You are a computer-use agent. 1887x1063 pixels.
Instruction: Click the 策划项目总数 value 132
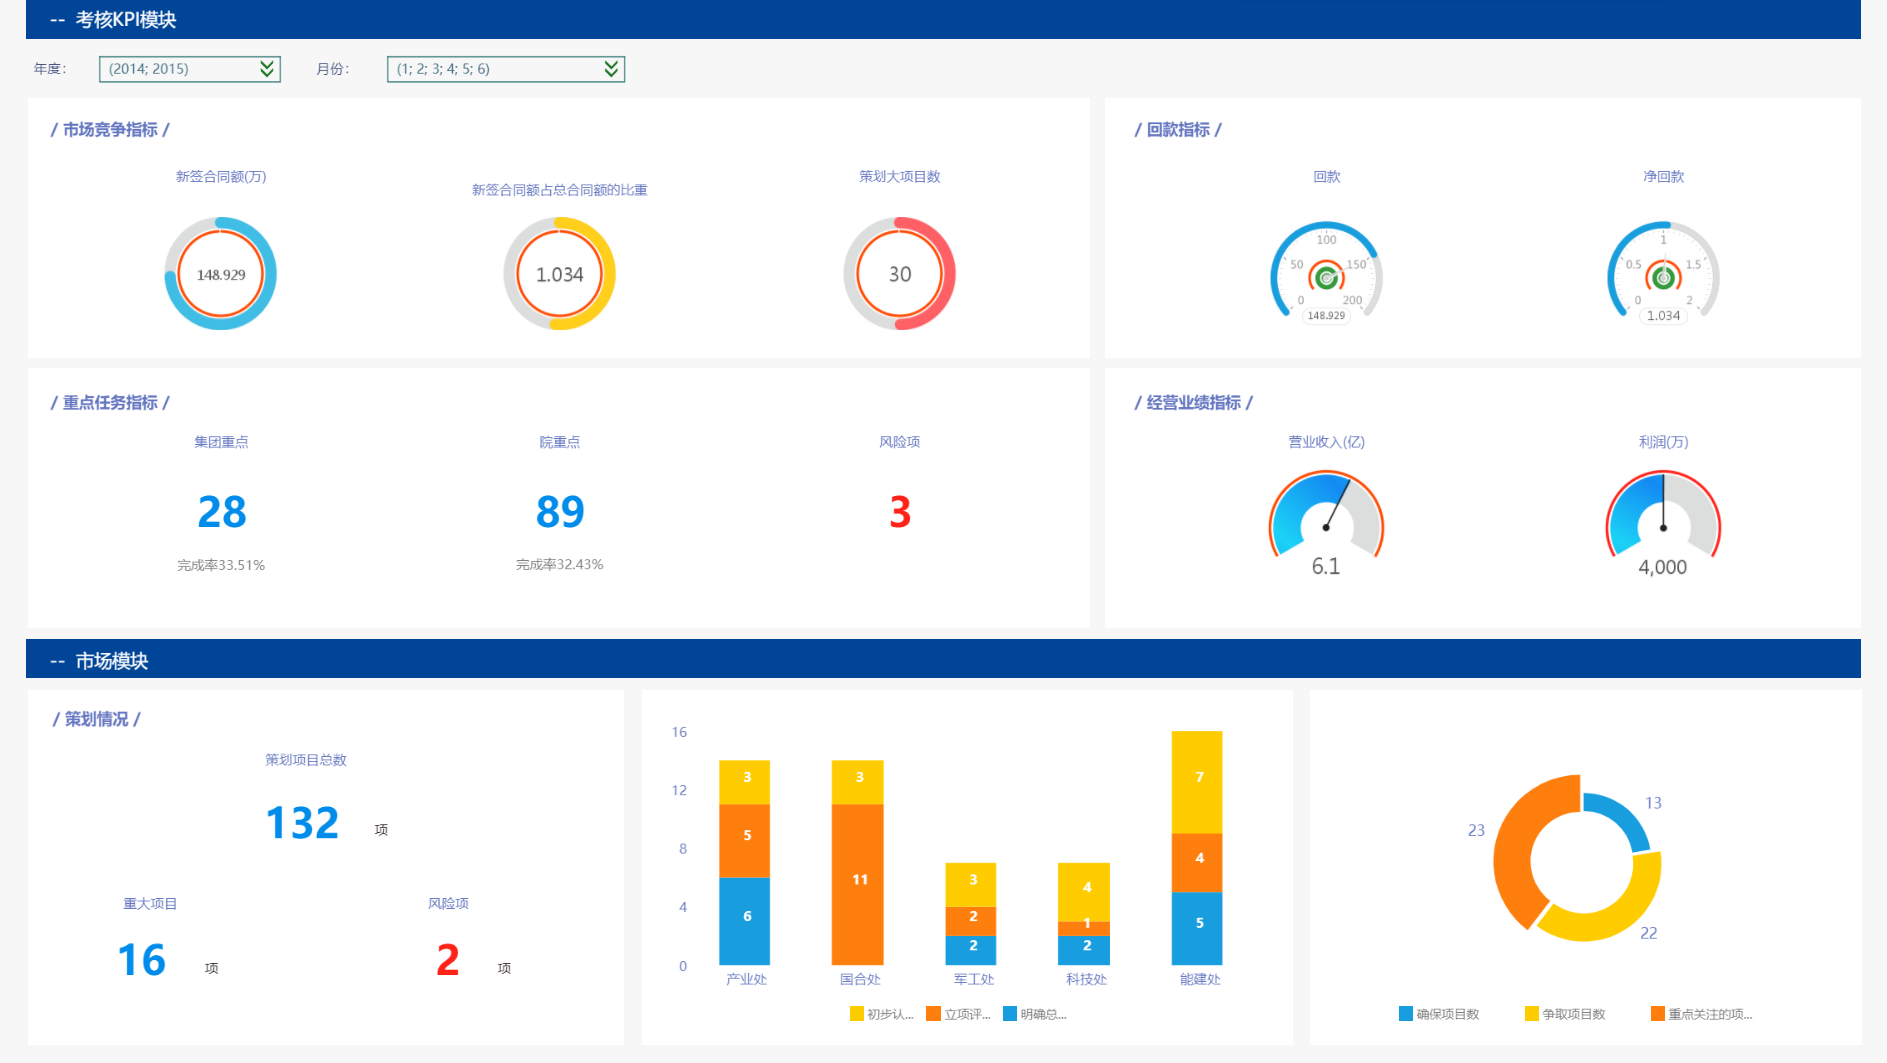click(302, 823)
